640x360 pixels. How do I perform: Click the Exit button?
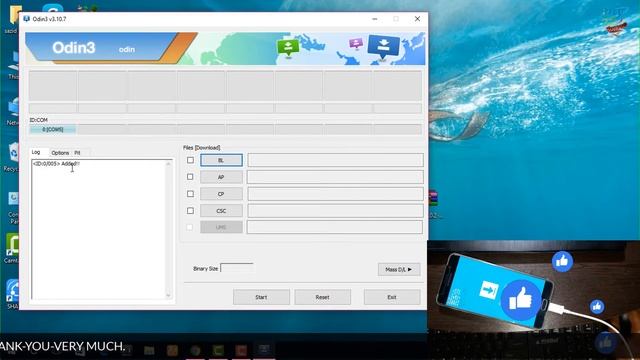pyautogui.click(x=392, y=297)
